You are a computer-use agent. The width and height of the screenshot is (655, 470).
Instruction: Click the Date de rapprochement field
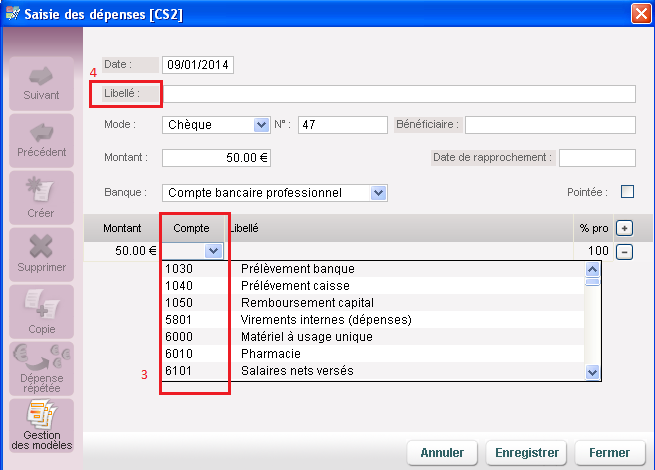point(597,158)
